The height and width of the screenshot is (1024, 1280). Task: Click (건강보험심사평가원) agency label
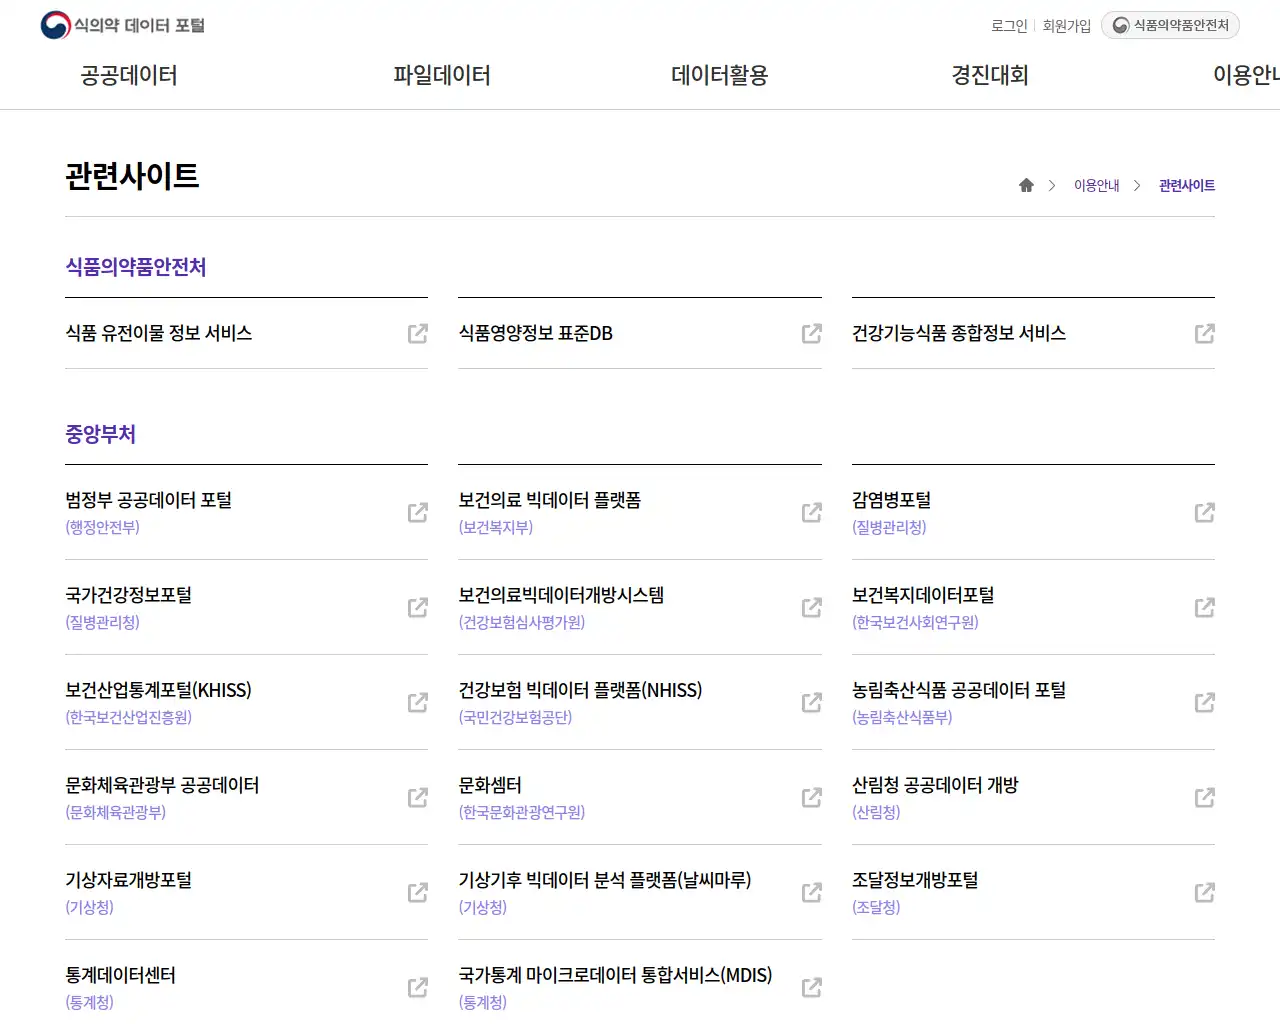tap(522, 622)
